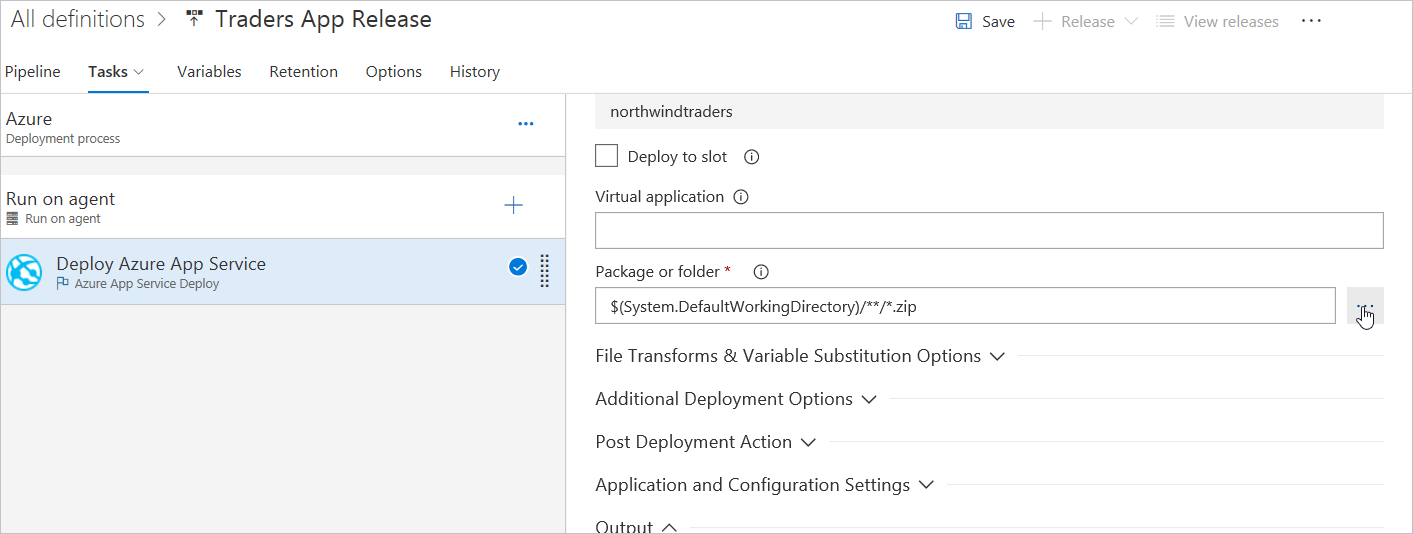Enable the Deploy to slot checkbox
Image resolution: width=1413 pixels, height=534 pixels.
pyautogui.click(x=606, y=156)
